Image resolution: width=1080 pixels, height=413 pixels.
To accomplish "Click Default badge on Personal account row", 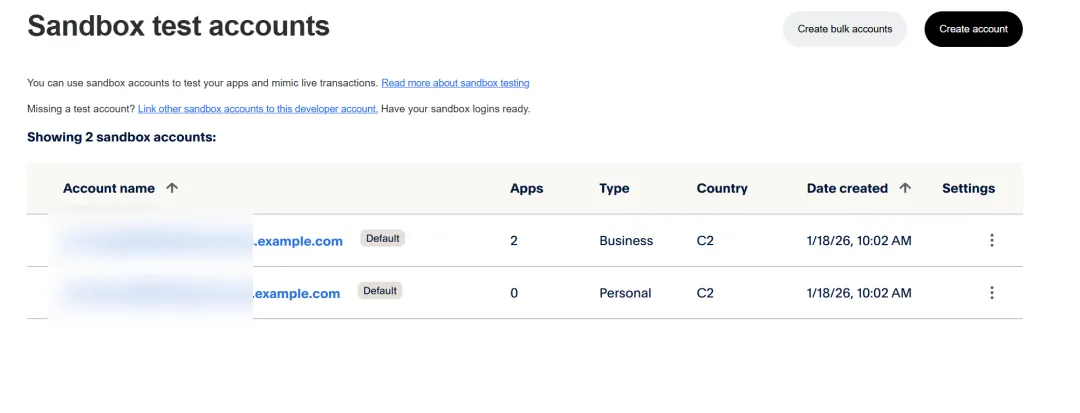I will pos(380,291).
